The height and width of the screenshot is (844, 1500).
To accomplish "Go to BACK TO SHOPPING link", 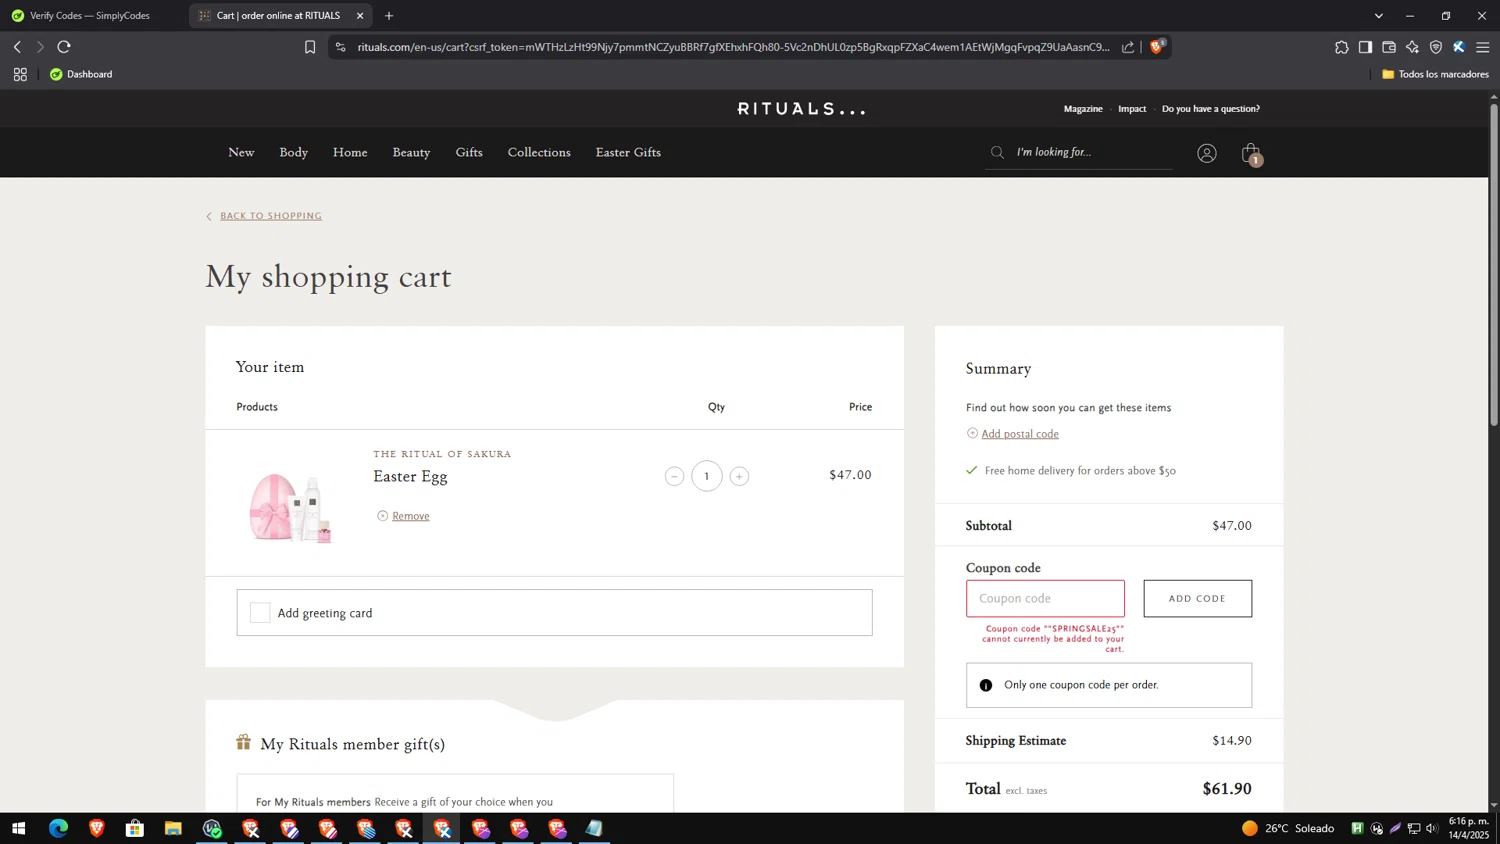I will point(271,216).
